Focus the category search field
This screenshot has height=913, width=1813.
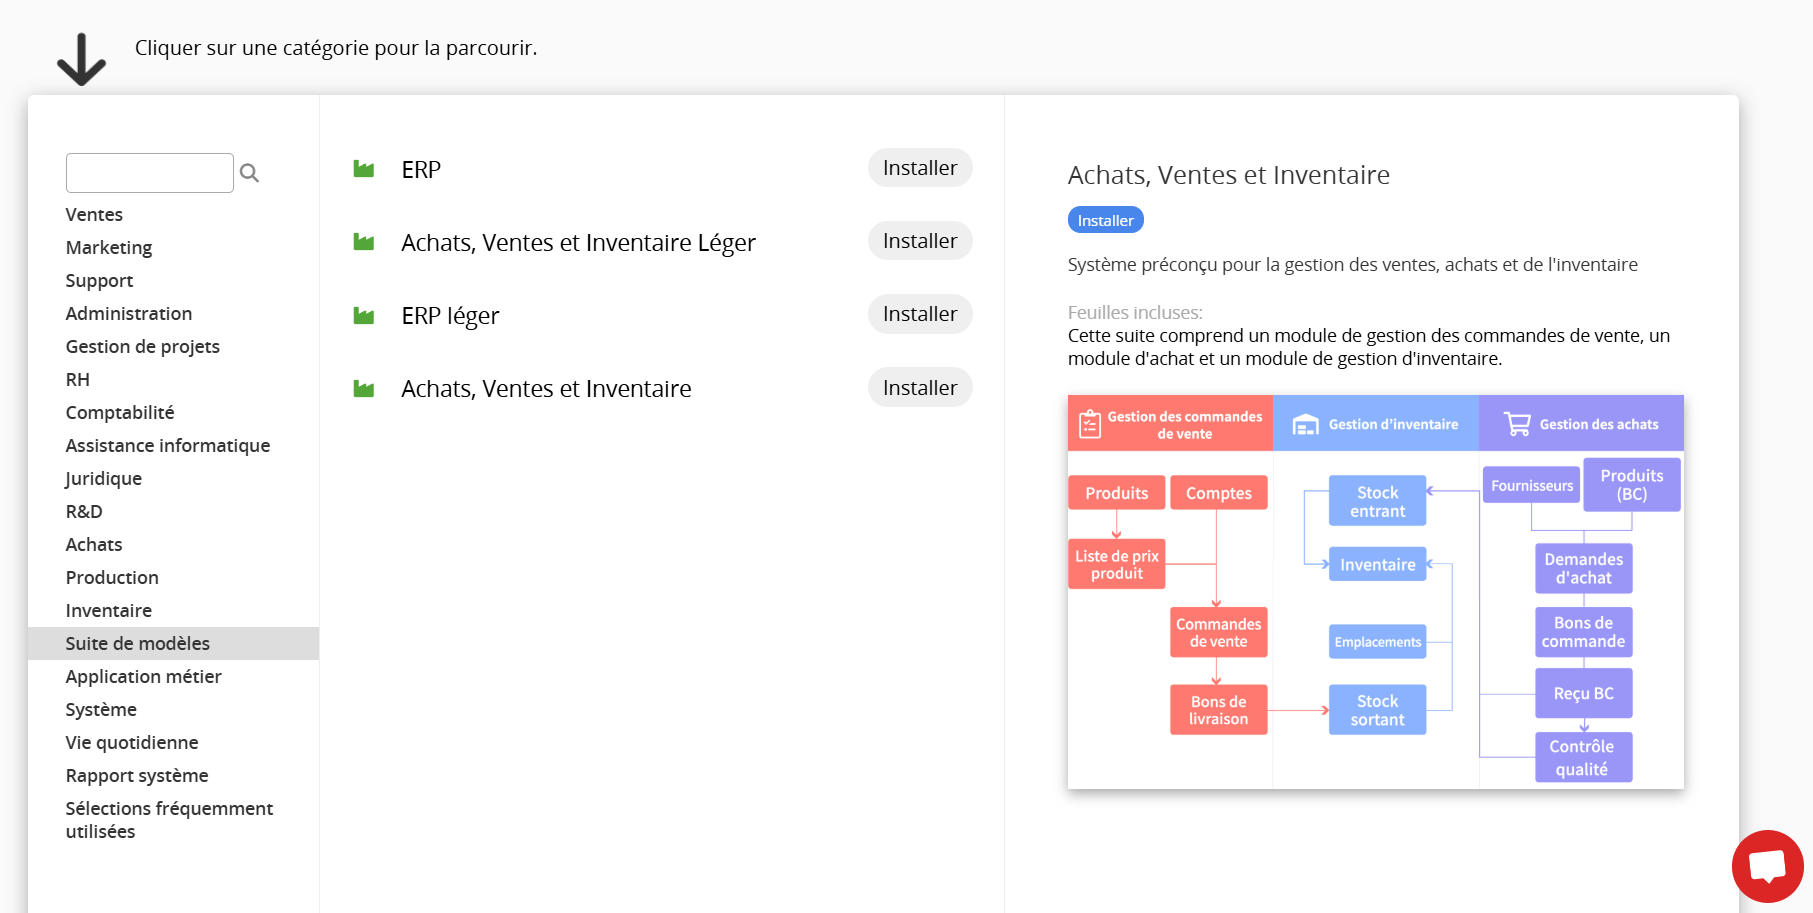[150, 173]
